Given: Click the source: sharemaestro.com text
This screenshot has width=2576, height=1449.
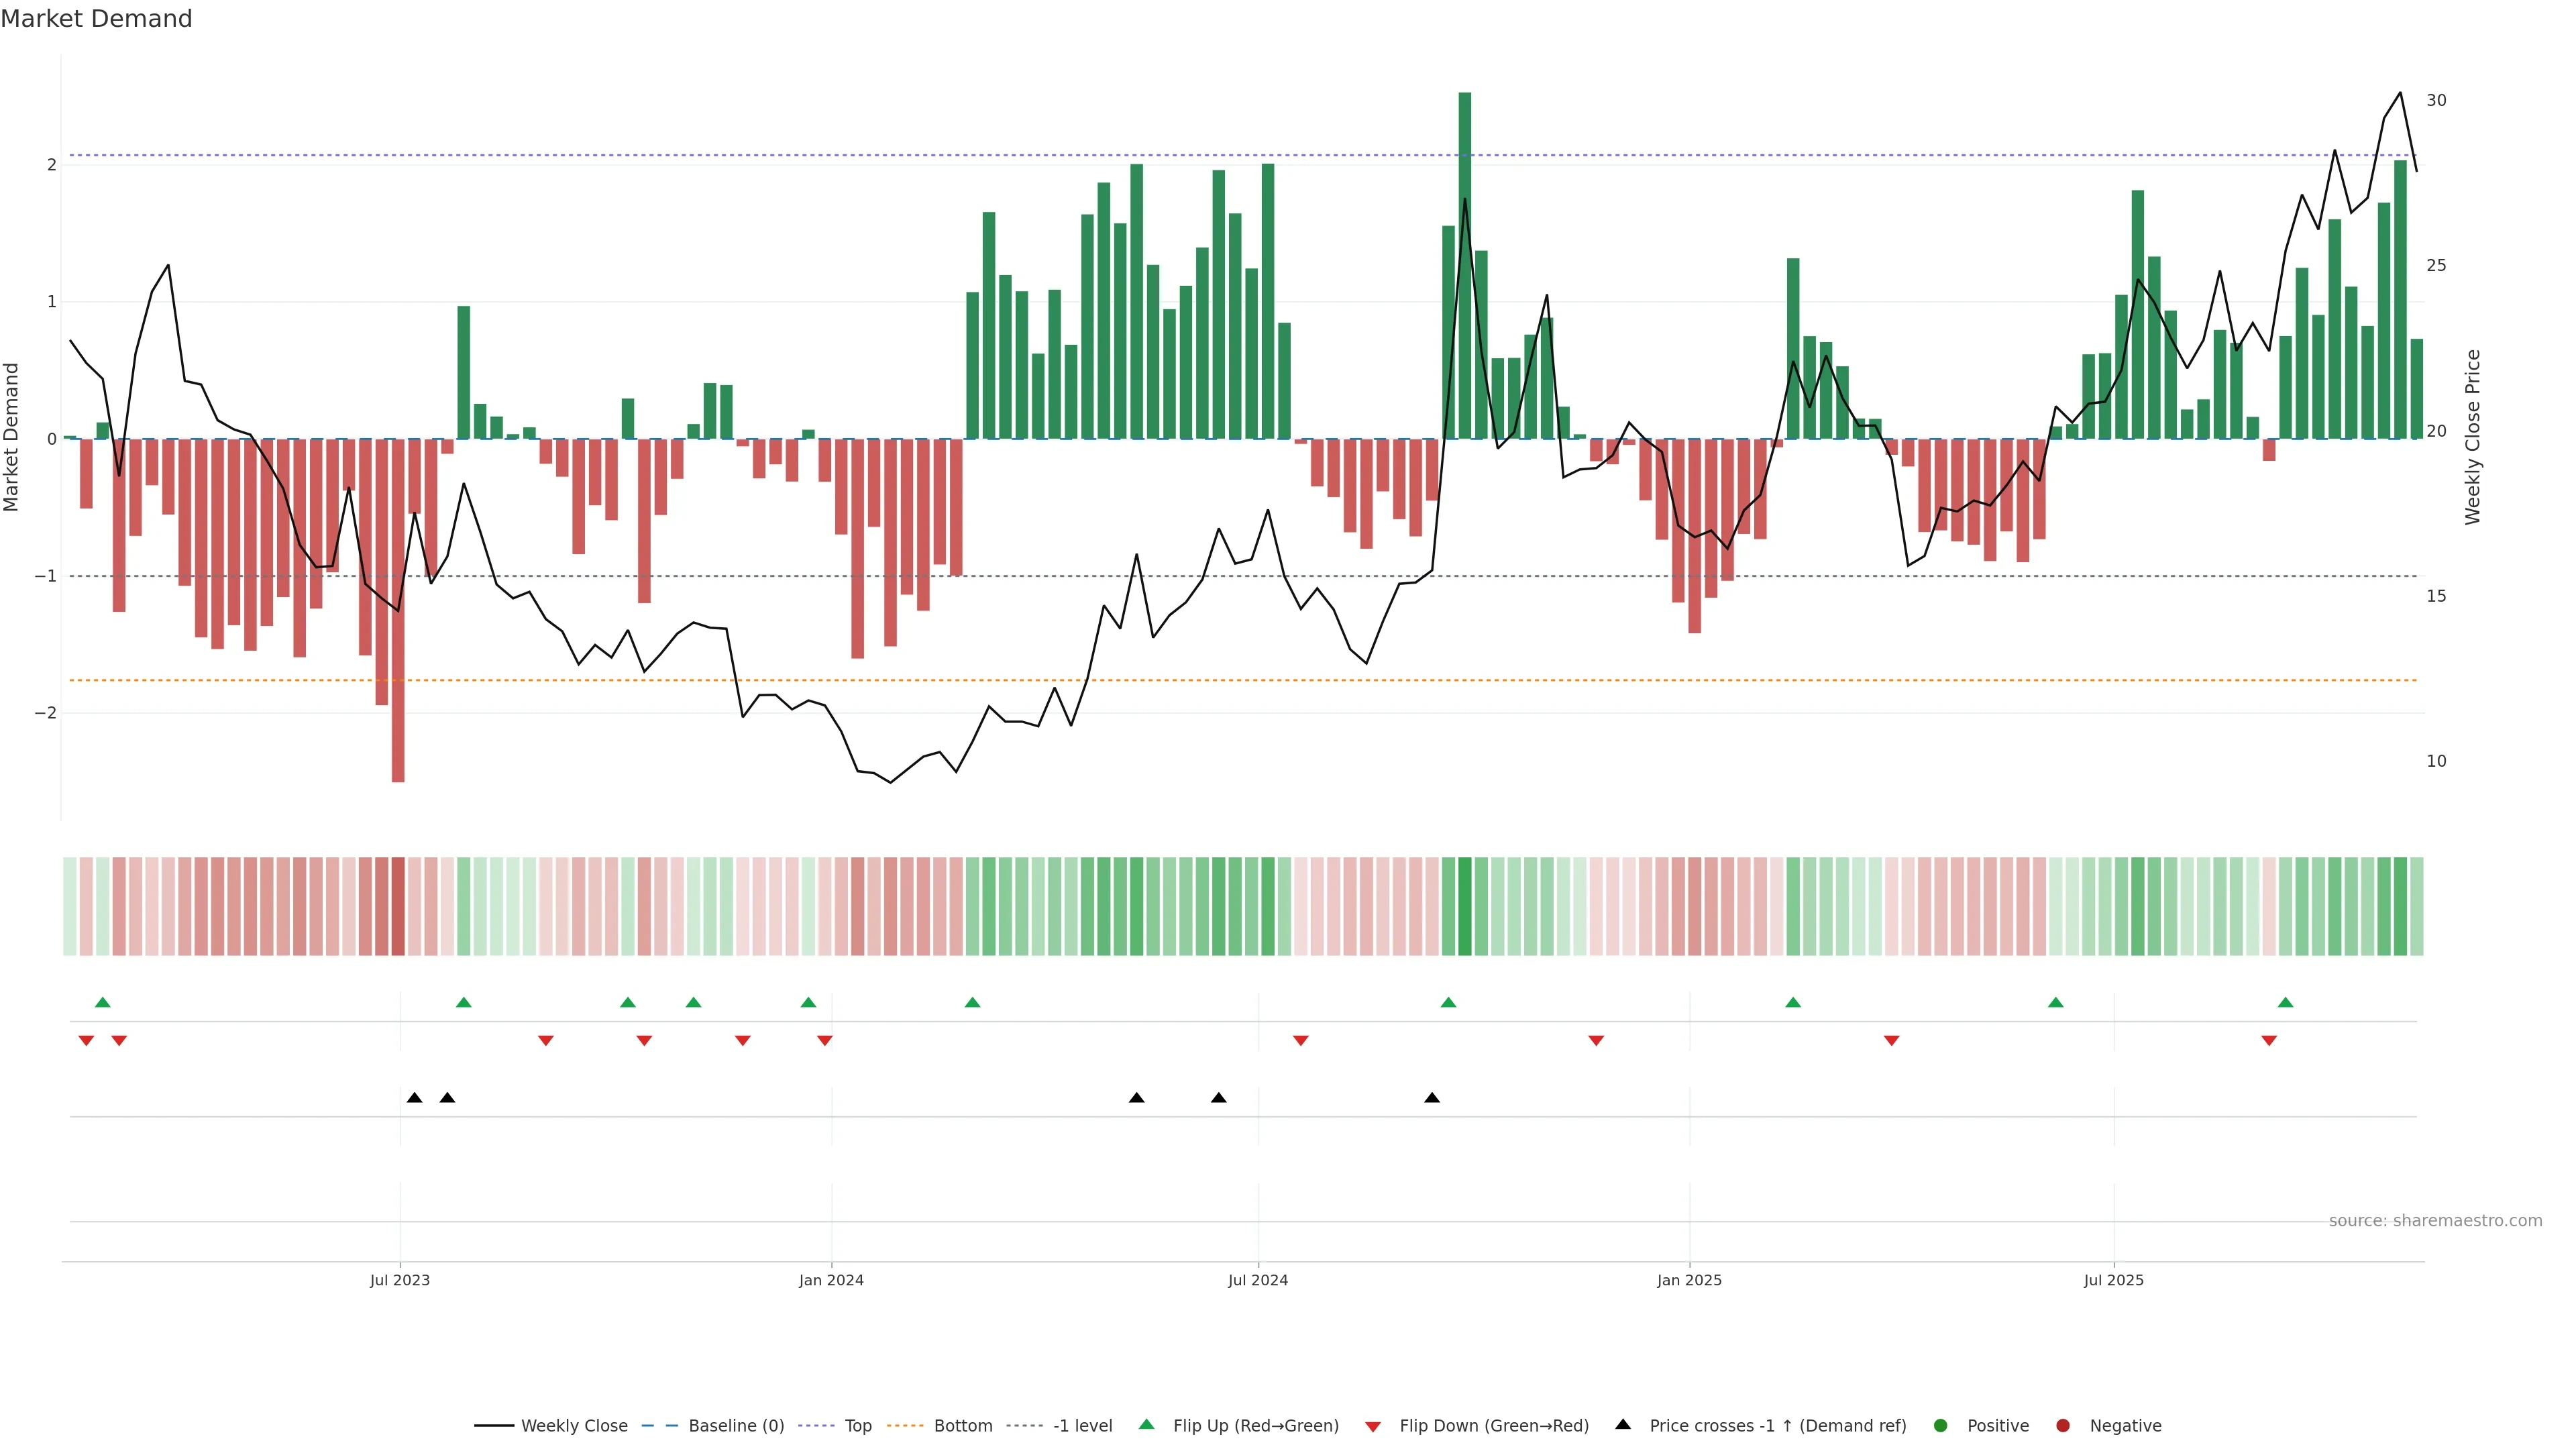Looking at the screenshot, I should click(2435, 1221).
